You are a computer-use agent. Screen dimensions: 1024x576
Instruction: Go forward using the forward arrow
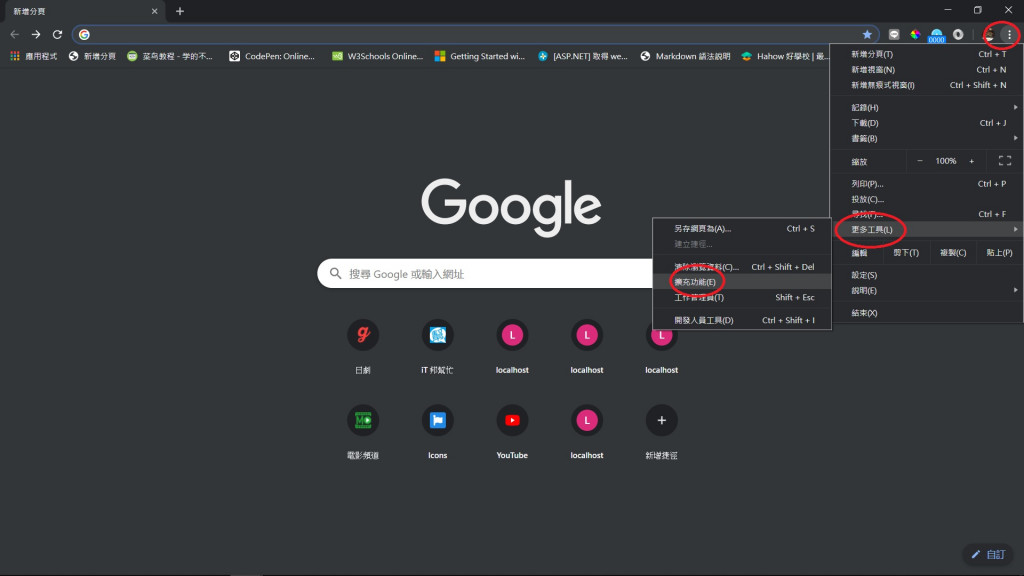click(36, 35)
